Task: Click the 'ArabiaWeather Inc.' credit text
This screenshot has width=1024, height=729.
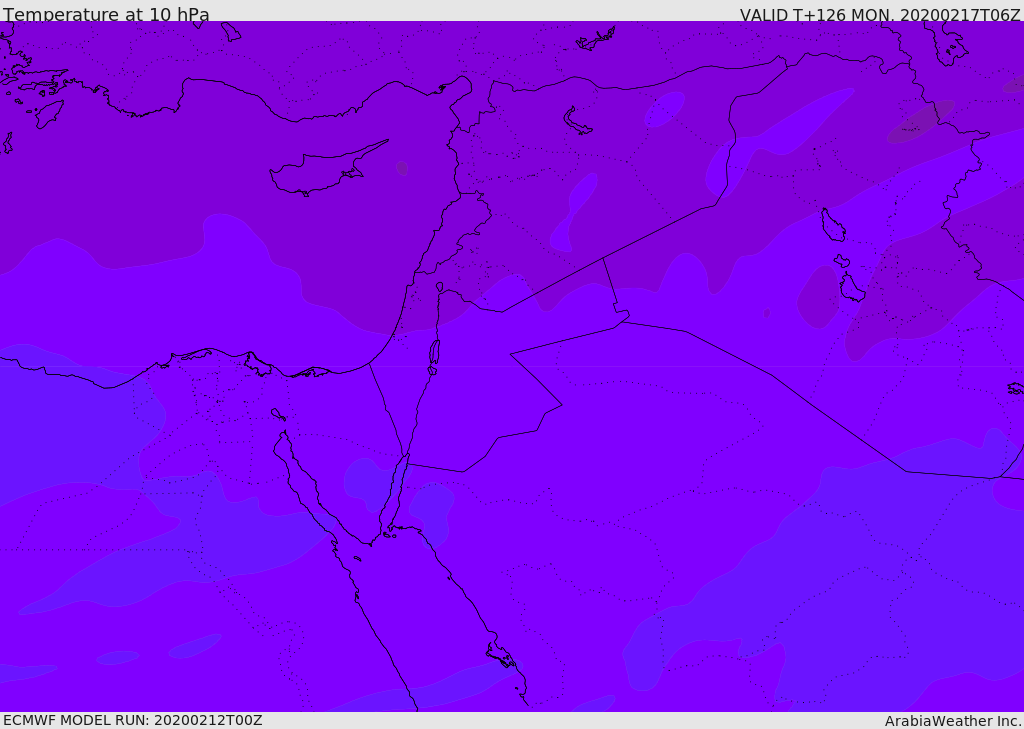Action: pyautogui.click(x=952, y=721)
